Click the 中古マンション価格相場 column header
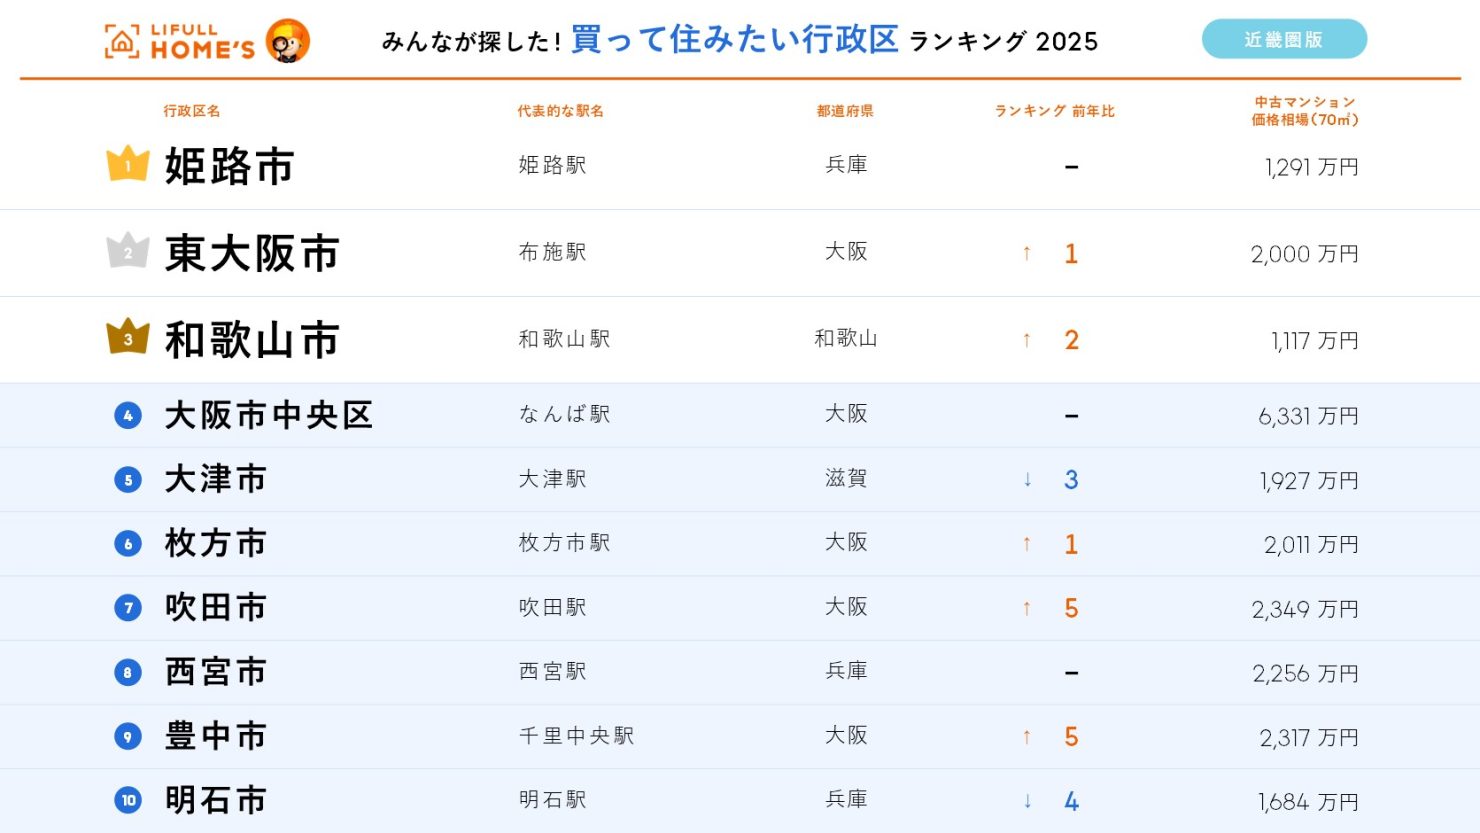This screenshot has height=833, width=1480. [1305, 111]
